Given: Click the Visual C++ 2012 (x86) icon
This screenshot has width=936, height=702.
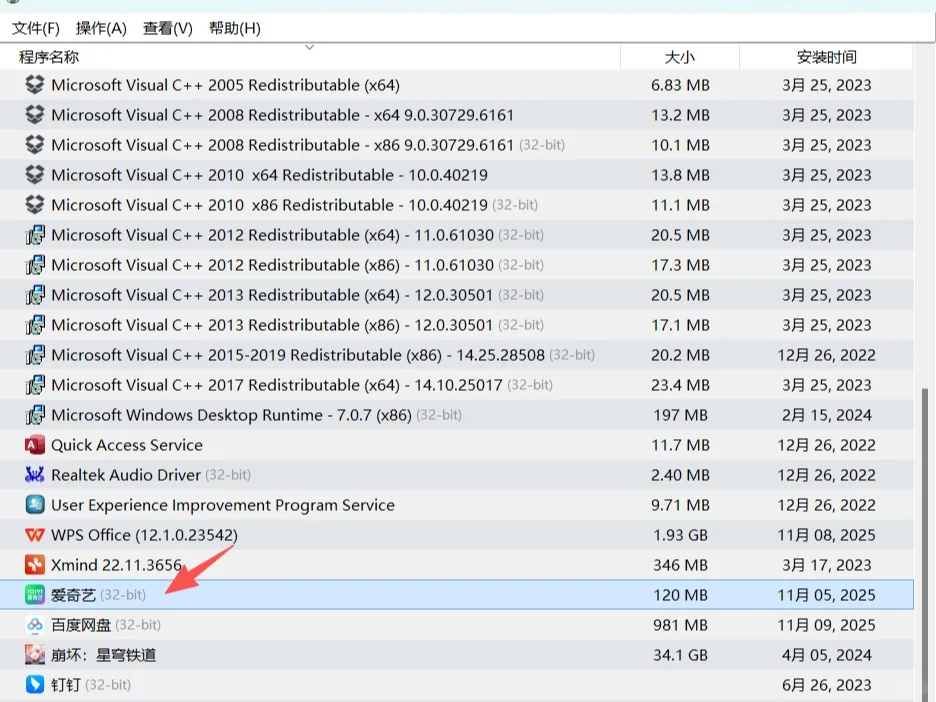Looking at the screenshot, I should point(35,264).
